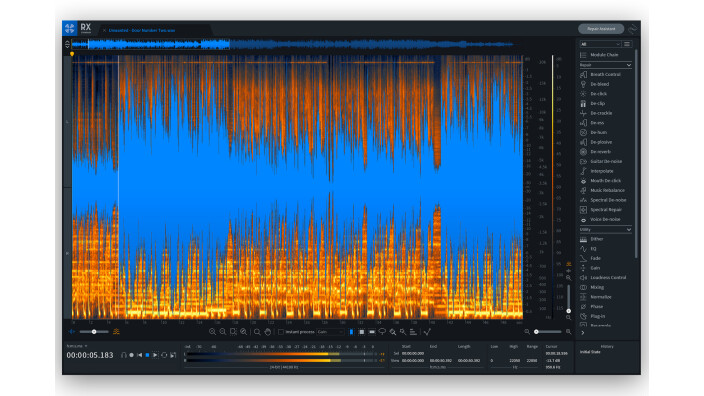Select the lasso selection tool

pyautogui.click(x=382, y=332)
